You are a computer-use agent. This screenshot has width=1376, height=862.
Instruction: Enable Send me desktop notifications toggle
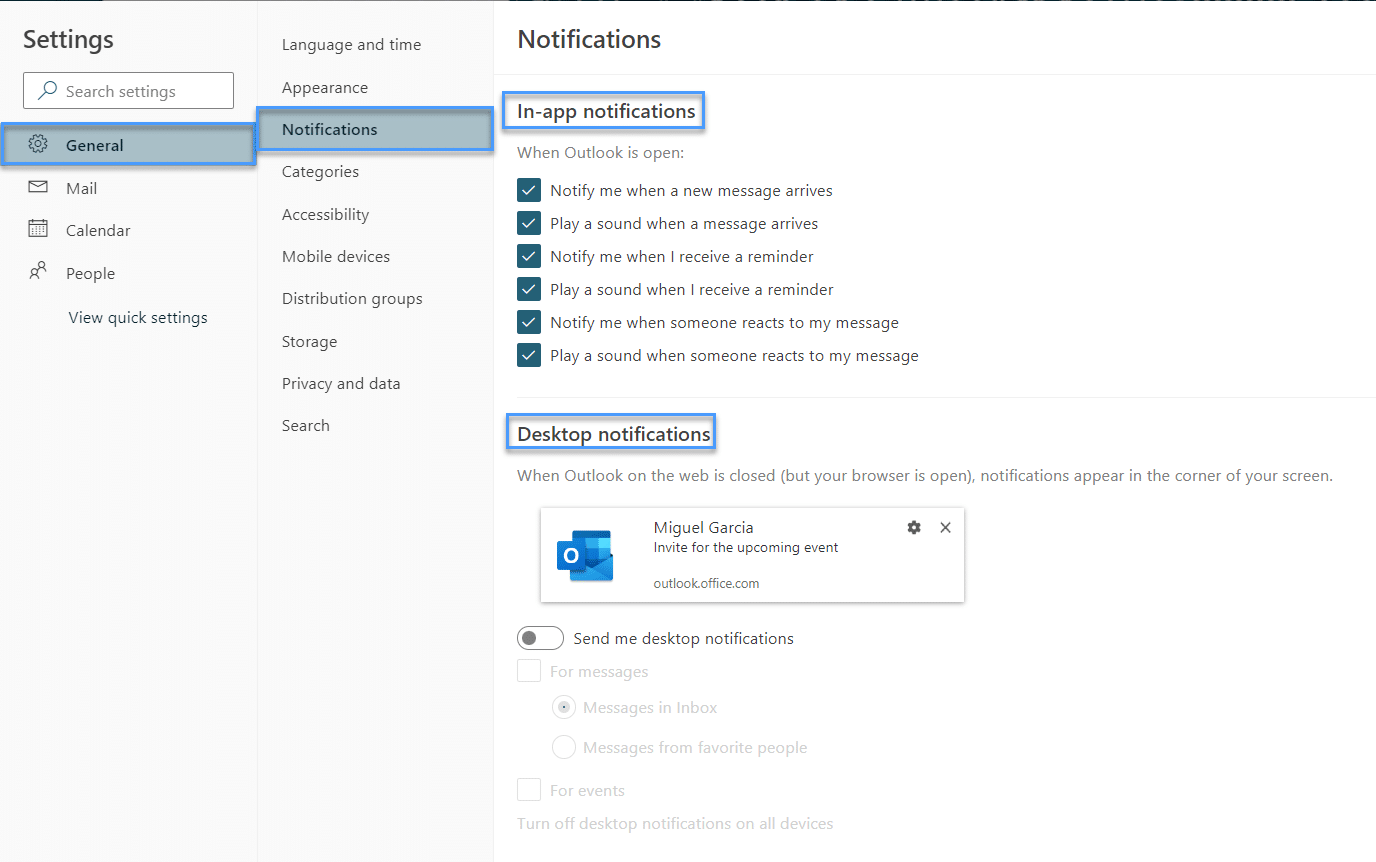pos(540,637)
